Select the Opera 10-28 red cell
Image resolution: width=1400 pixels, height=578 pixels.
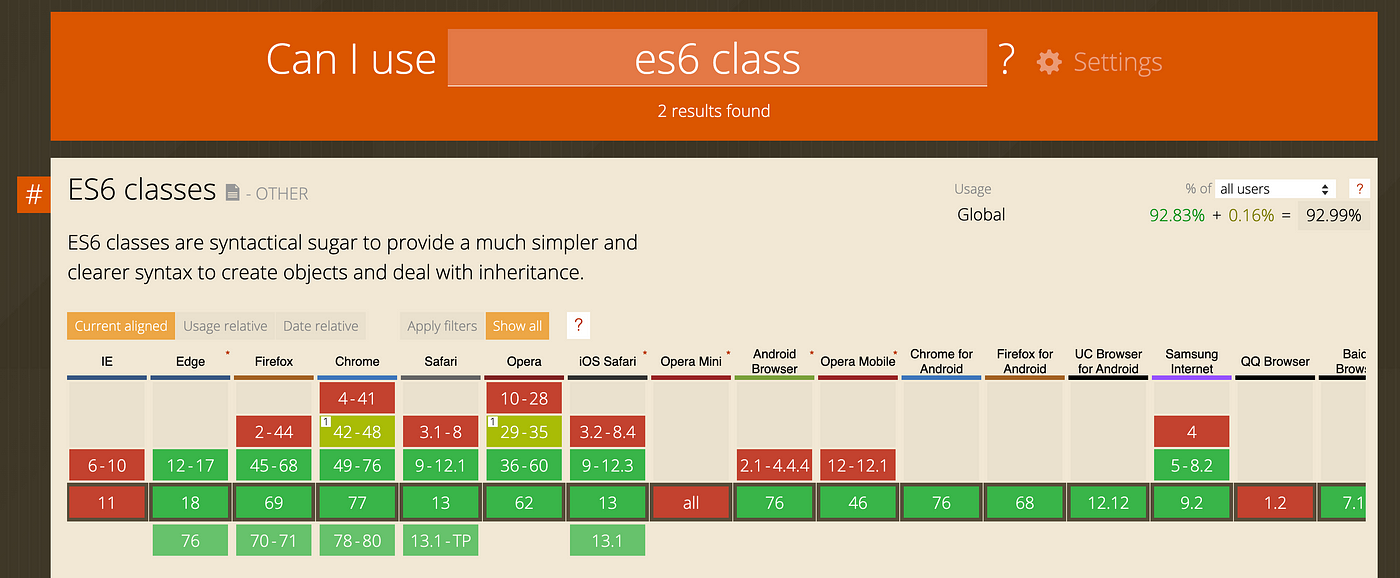[524, 398]
